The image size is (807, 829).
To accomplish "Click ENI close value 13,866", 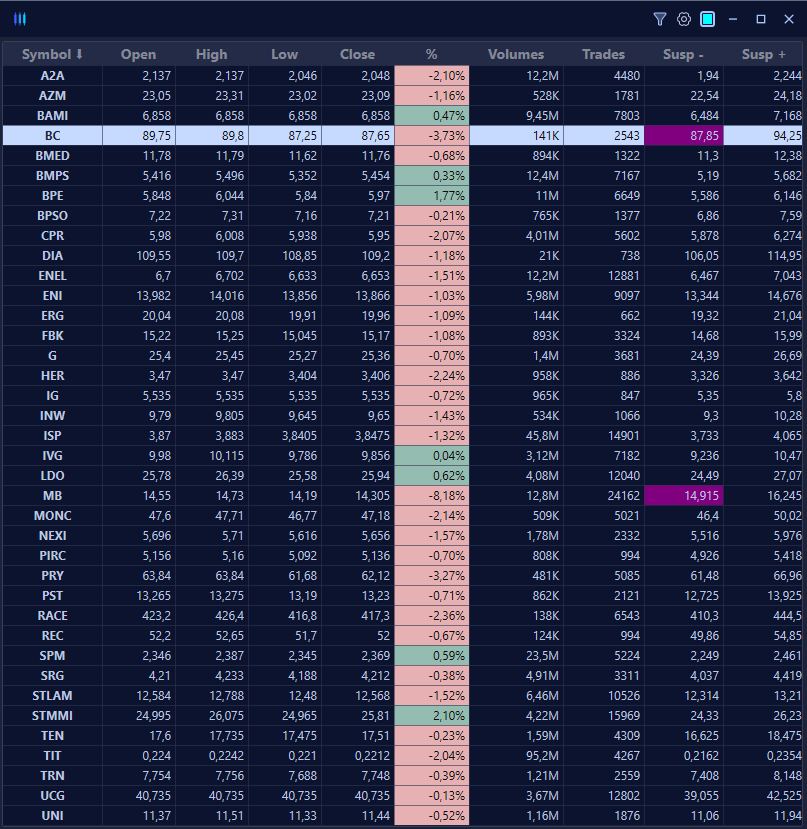I will [x=357, y=296].
